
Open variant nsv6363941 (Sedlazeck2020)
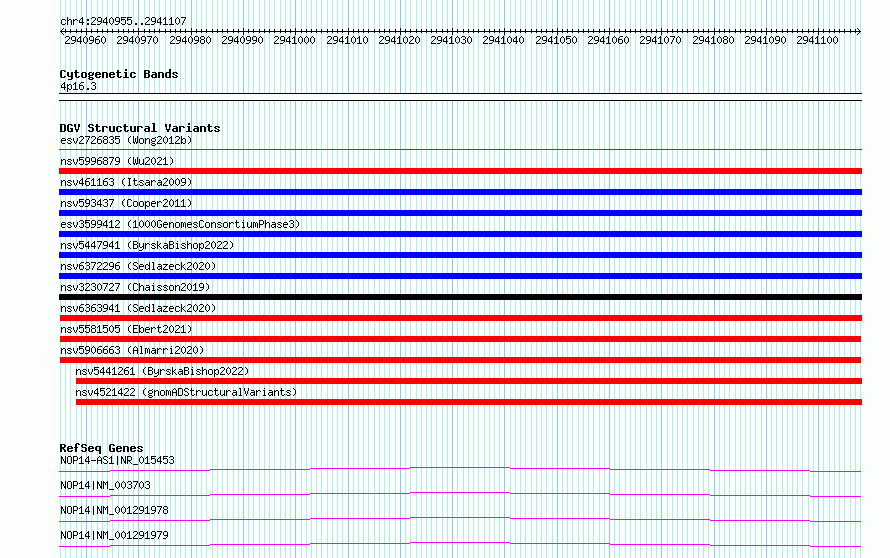coord(138,308)
